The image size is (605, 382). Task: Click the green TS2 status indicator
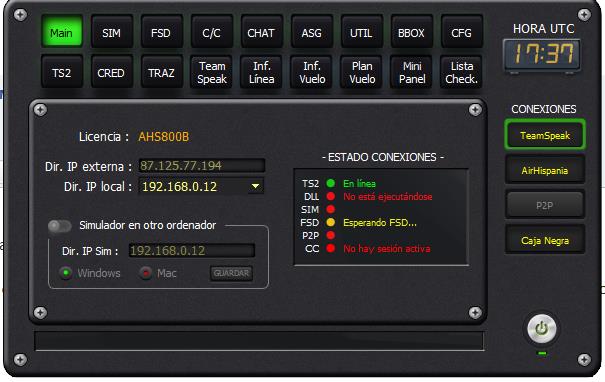point(331,183)
